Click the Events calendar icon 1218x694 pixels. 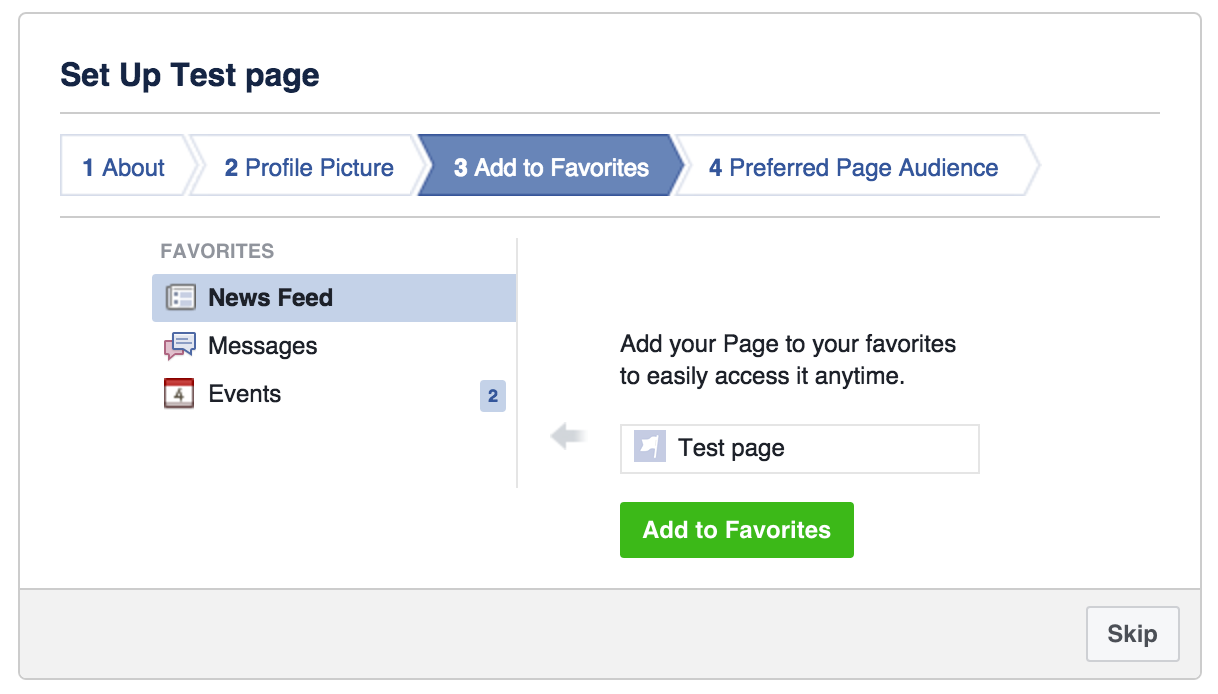point(179,394)
